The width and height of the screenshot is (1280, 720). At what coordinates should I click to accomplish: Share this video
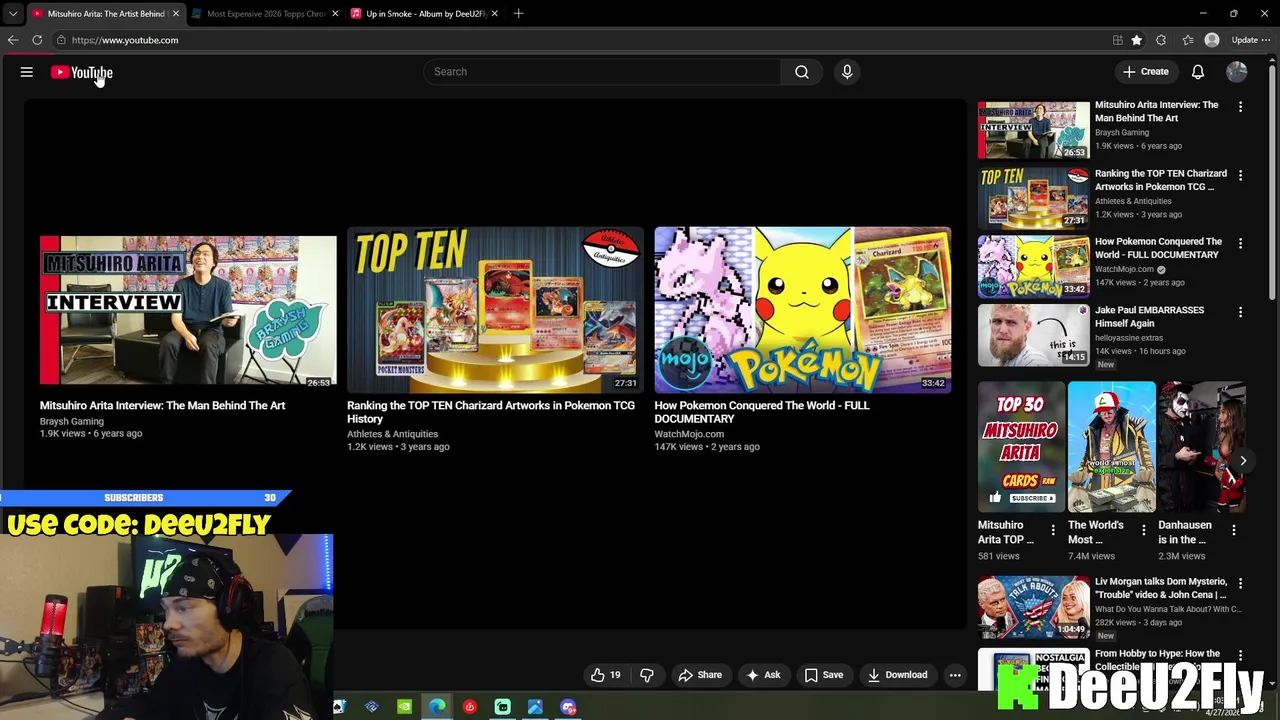coord(700,675)
